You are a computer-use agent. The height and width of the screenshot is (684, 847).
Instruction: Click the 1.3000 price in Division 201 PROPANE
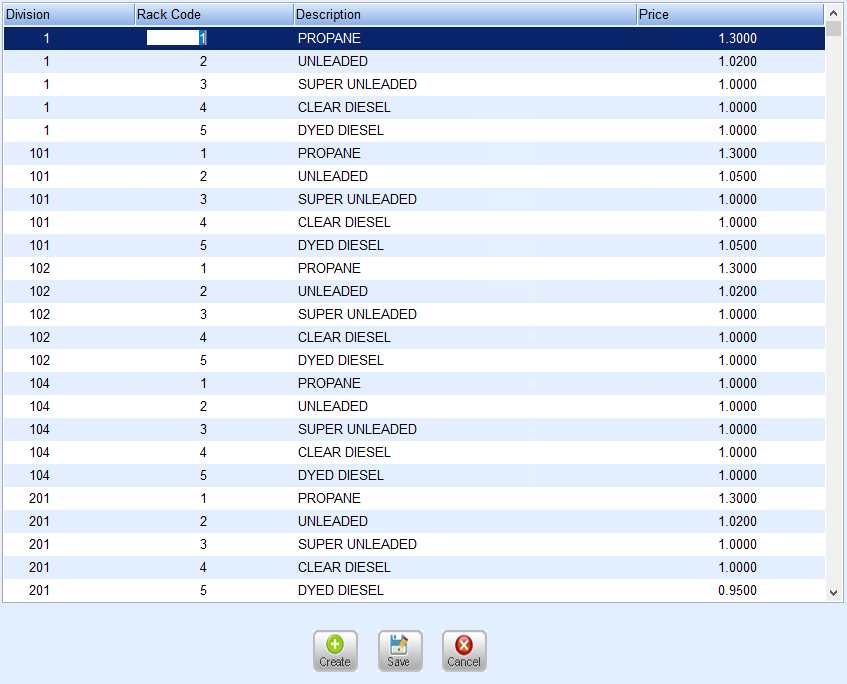click(x=737, y=498)
